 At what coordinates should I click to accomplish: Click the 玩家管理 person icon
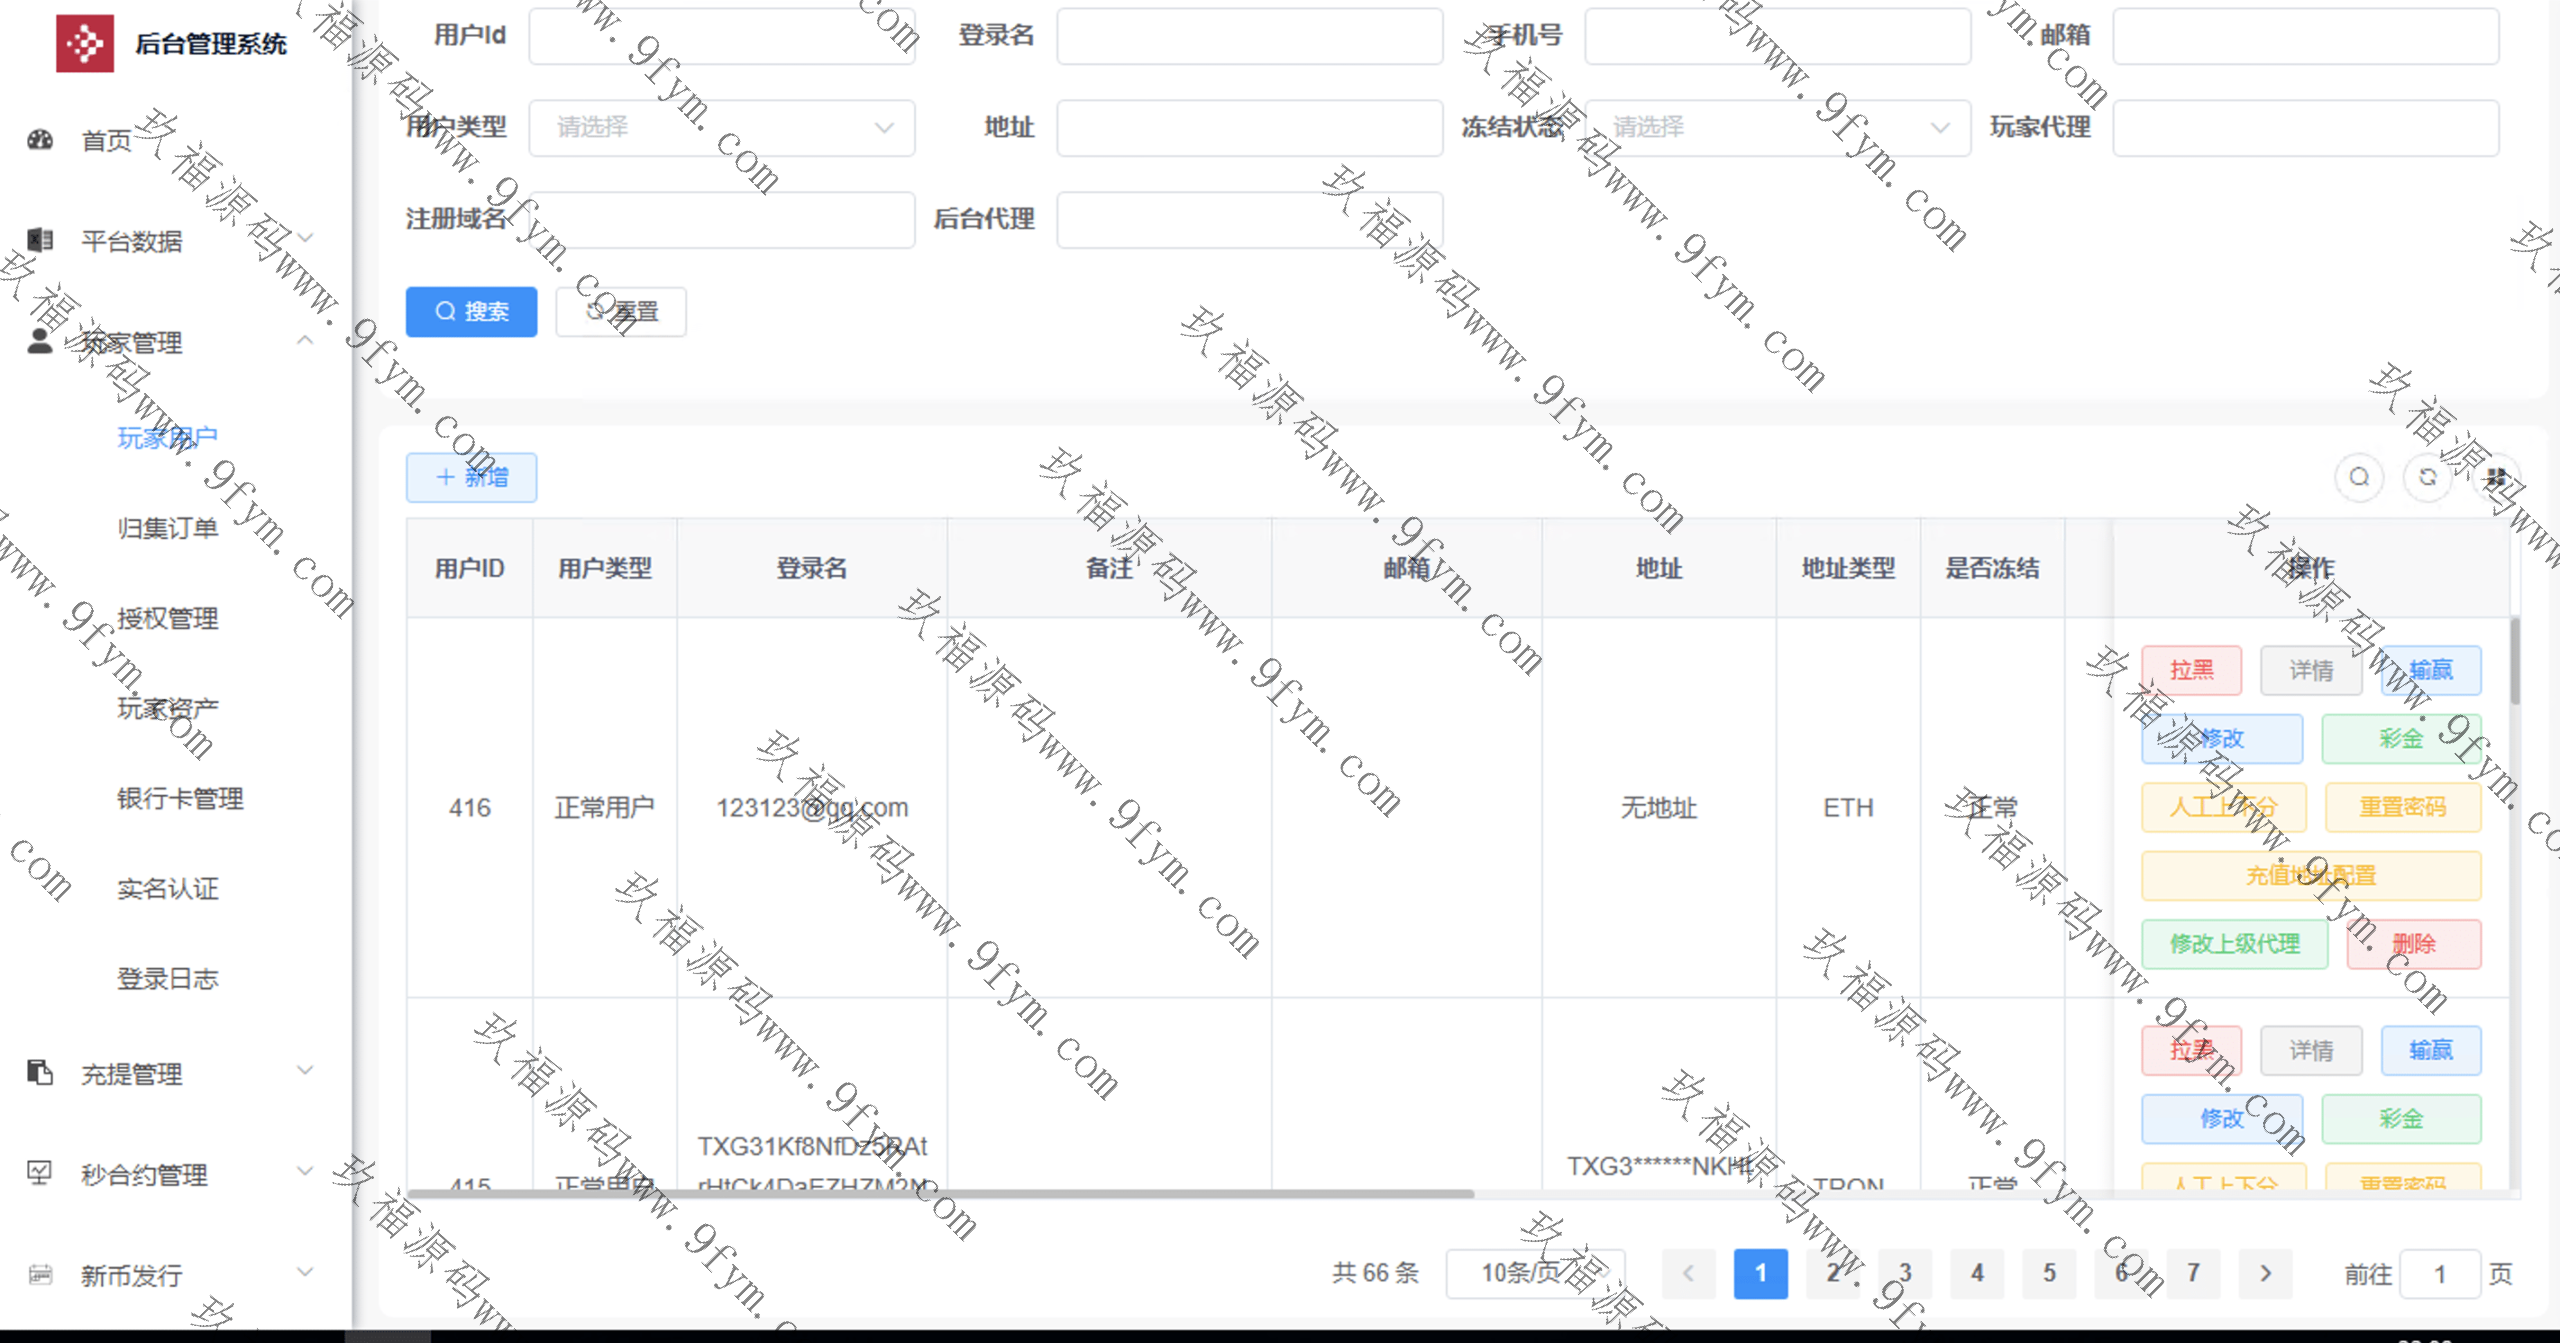40,341
